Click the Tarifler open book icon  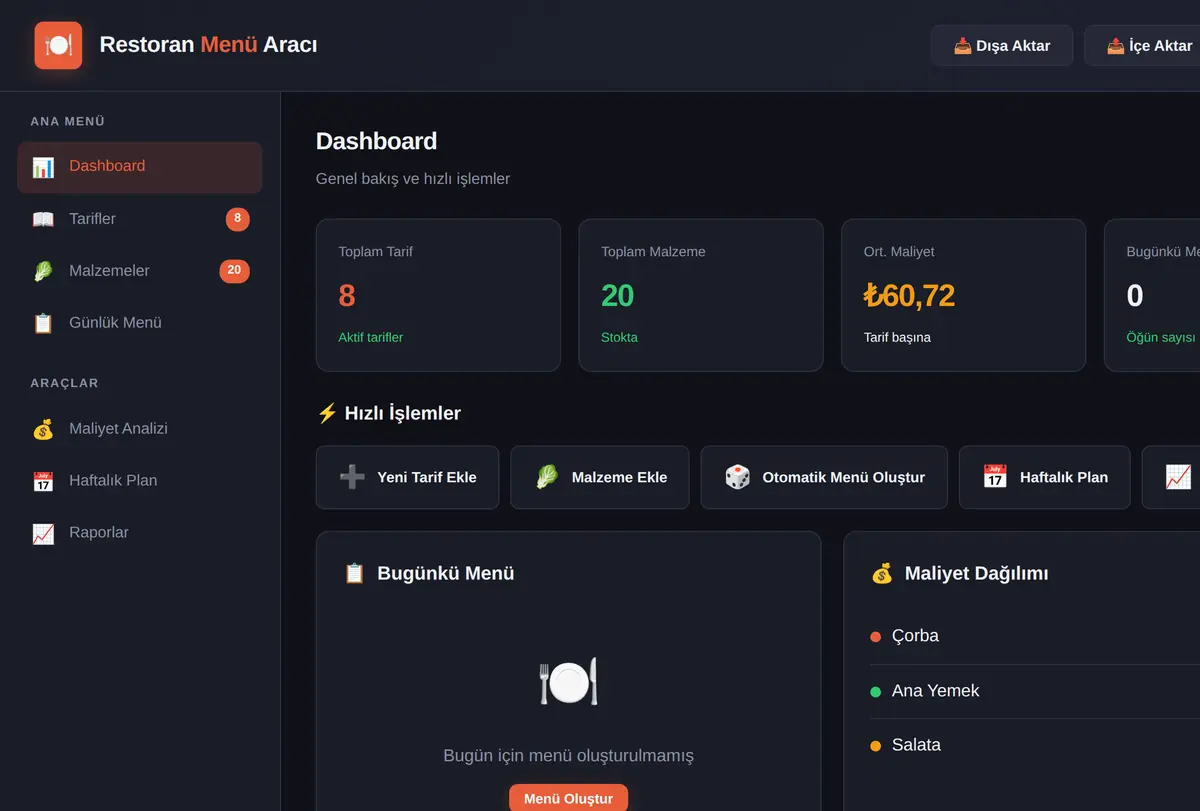click(x=43, y=219)
